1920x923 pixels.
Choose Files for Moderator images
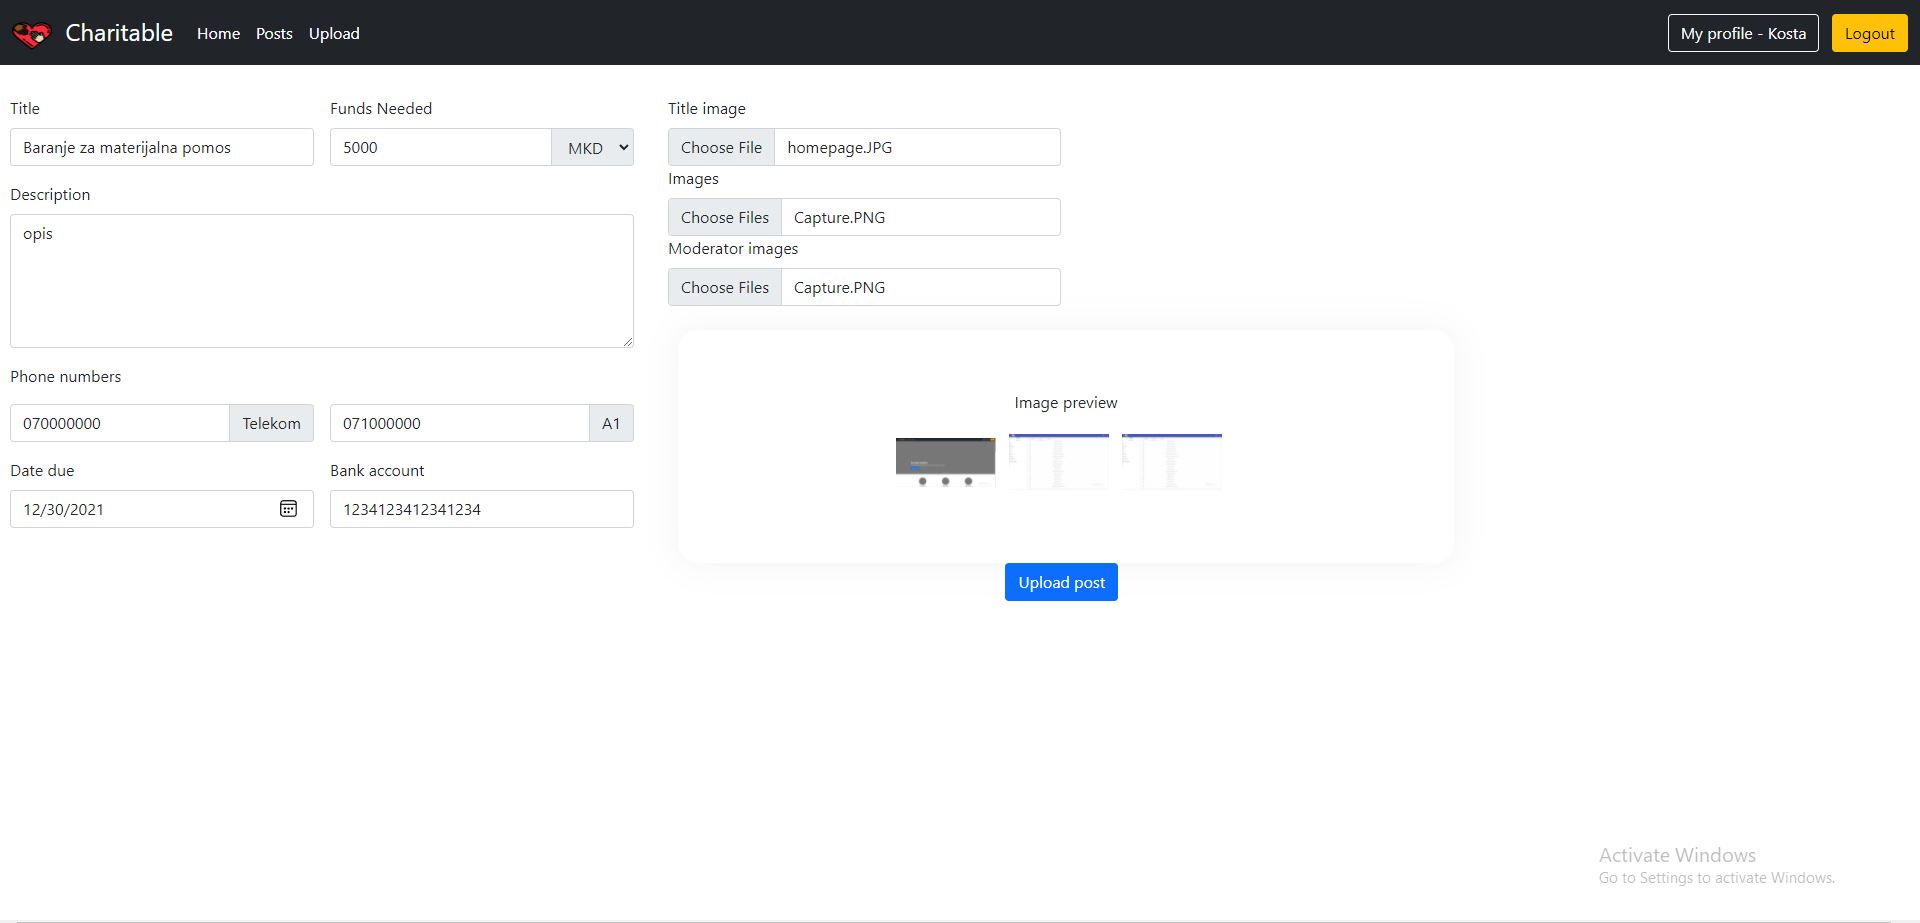(724, 288)
